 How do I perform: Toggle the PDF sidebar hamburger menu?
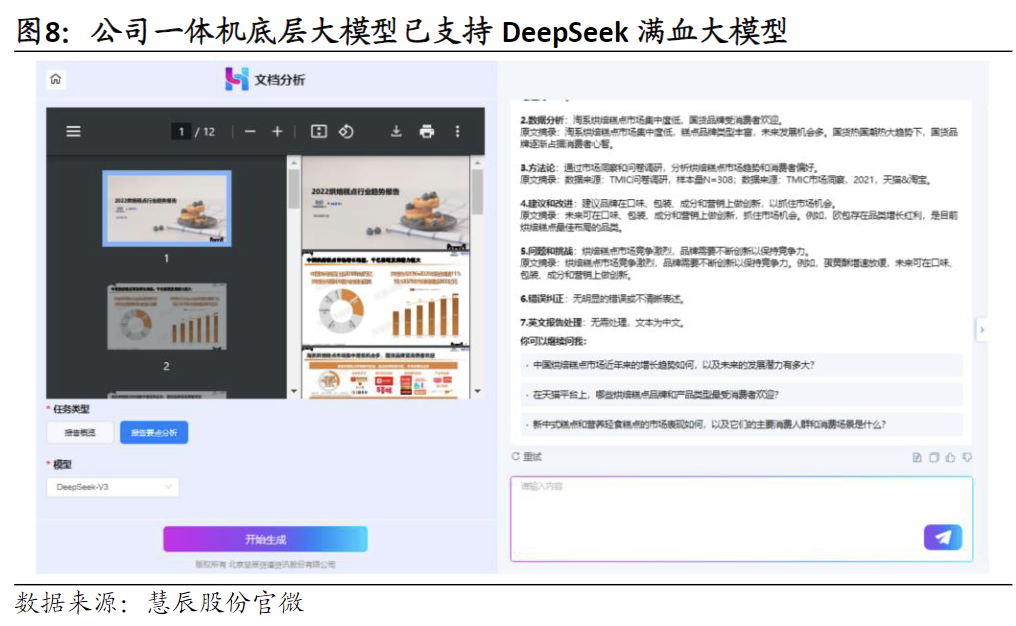pyautogui.click(x=73, y=131)
